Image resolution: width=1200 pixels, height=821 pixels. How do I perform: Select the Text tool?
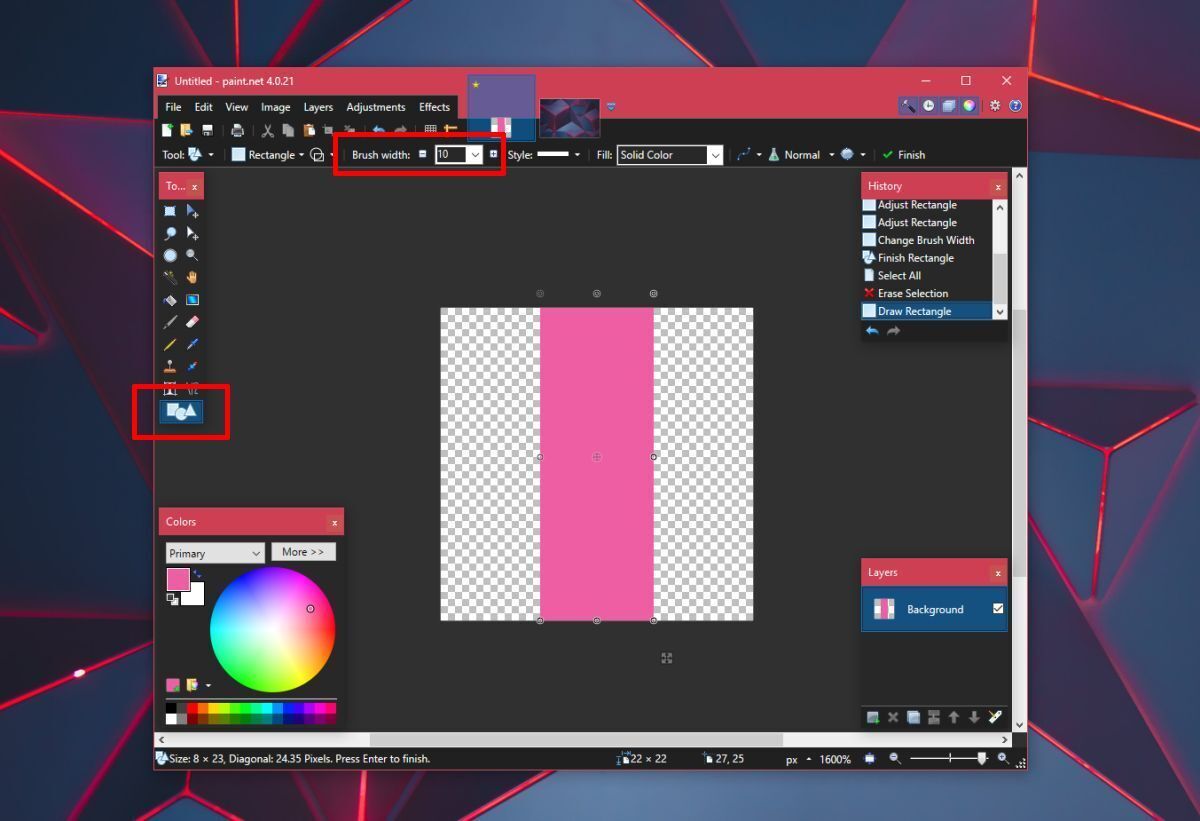pyautogui.click(x=170, y=389)
